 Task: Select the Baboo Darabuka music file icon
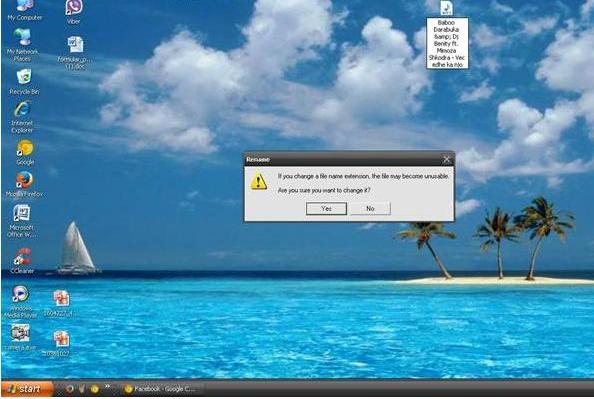[447, 8]
